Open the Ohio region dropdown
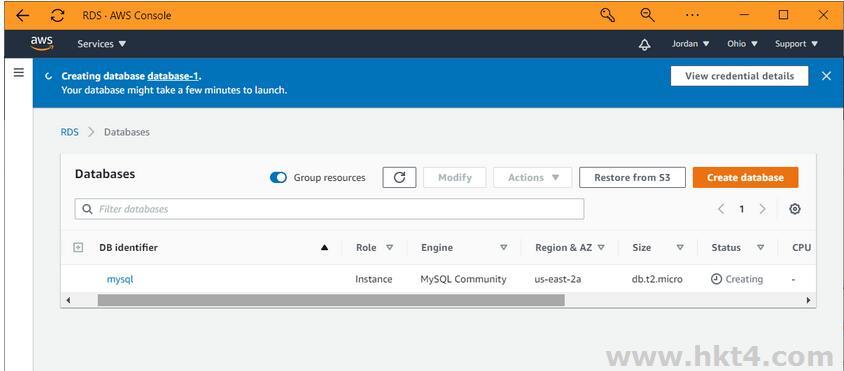The image size is (844, 371). pos(742,44)
